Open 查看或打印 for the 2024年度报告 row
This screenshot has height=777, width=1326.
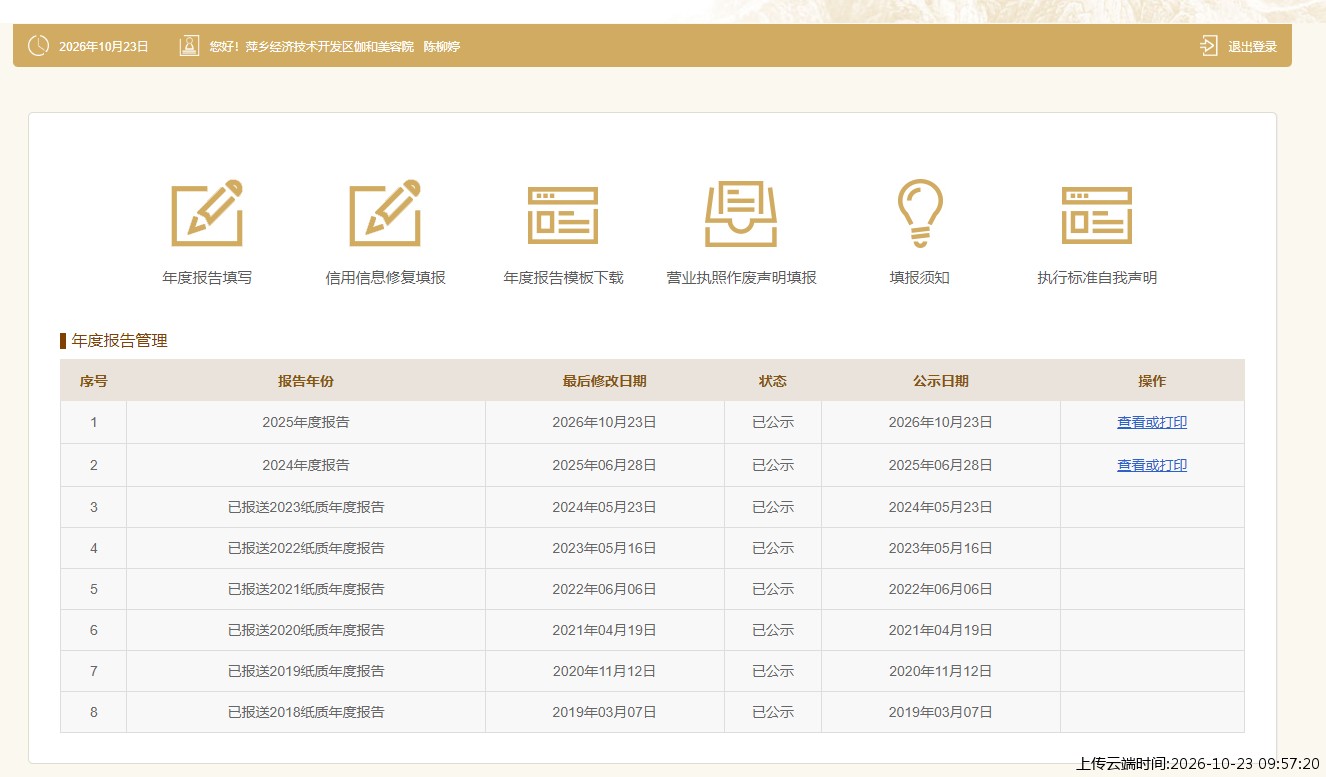(1152, 465)
